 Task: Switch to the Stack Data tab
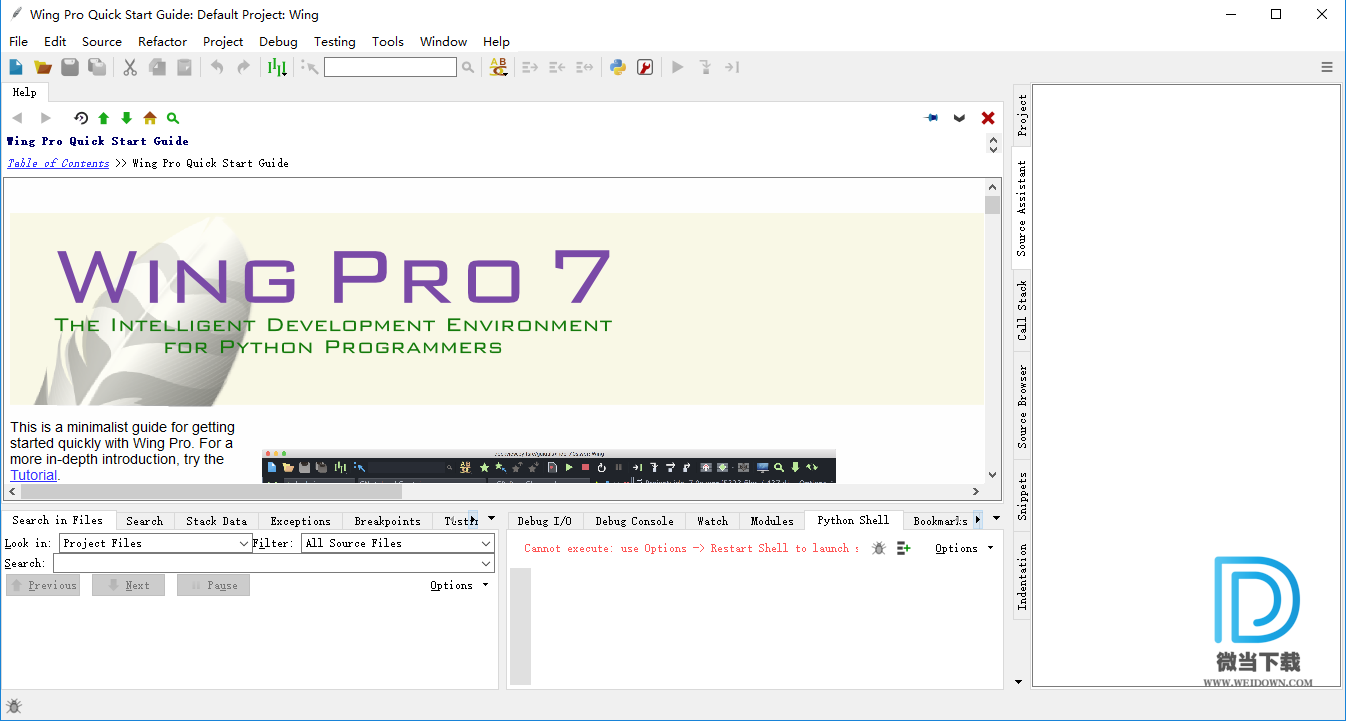216,521
